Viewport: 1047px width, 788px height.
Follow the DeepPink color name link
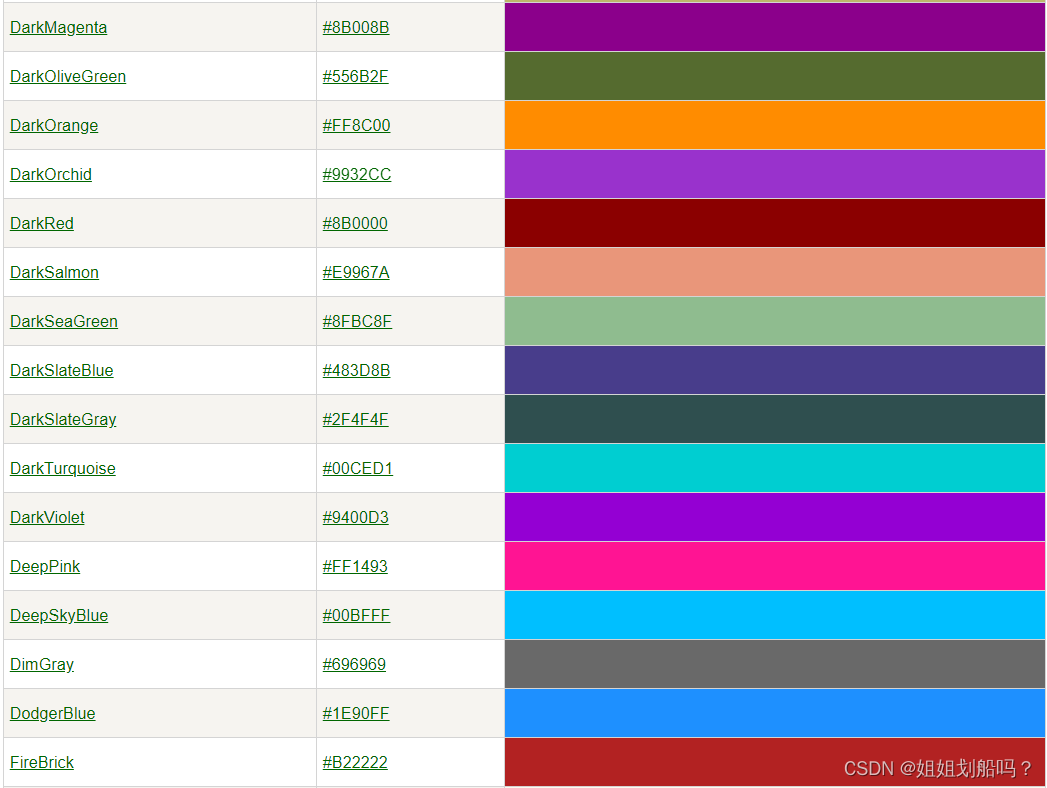click(x=45, y=566)
